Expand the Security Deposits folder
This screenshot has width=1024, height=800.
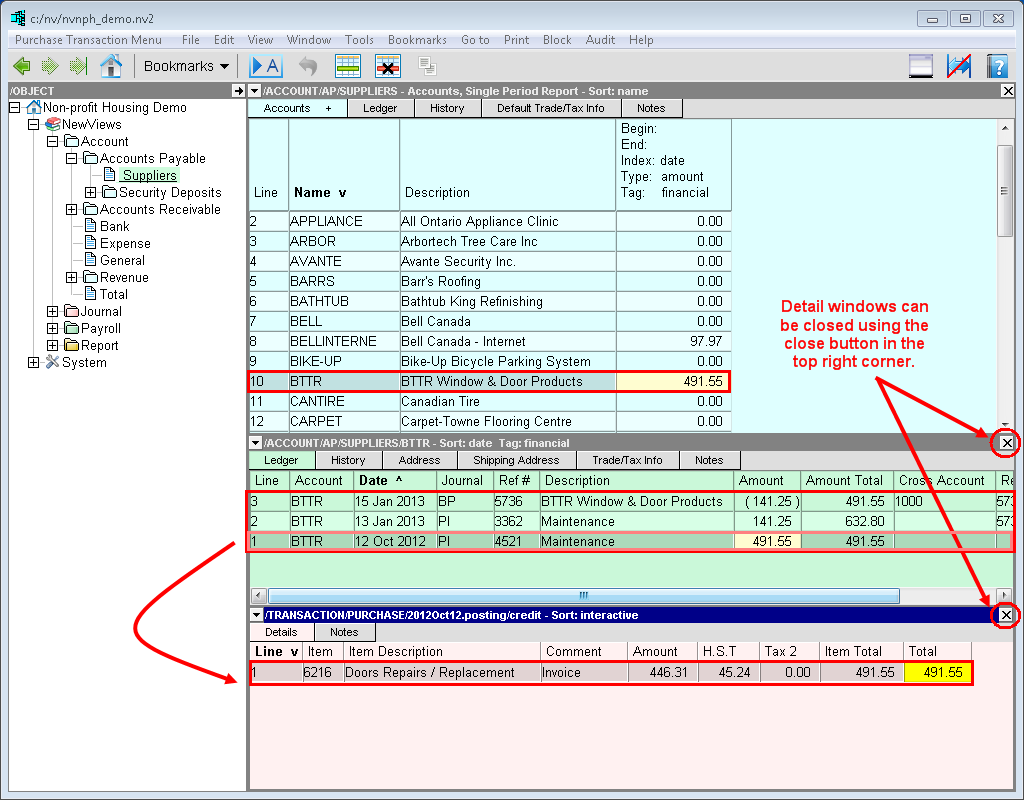(x=91, y=193)
